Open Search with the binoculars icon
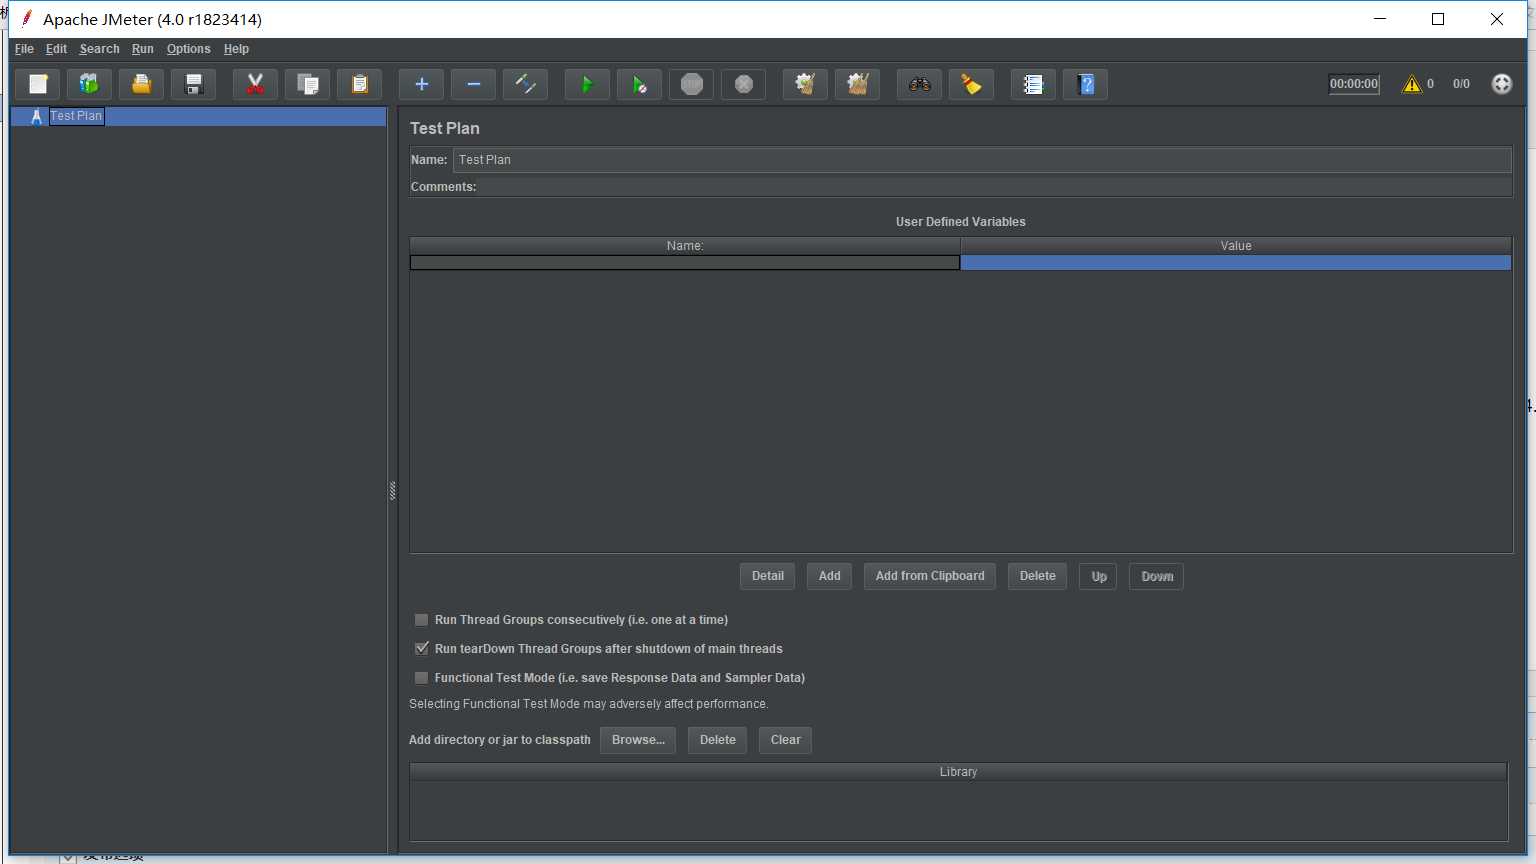 click(919, 85)
